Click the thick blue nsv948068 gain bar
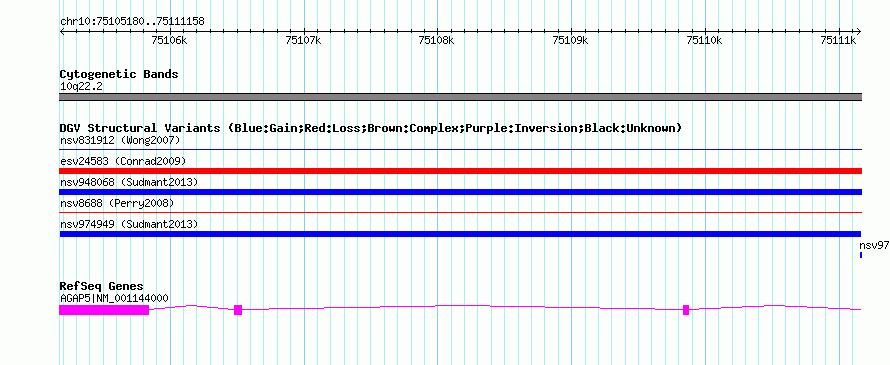The image size is (890, 365). point(460,192)
